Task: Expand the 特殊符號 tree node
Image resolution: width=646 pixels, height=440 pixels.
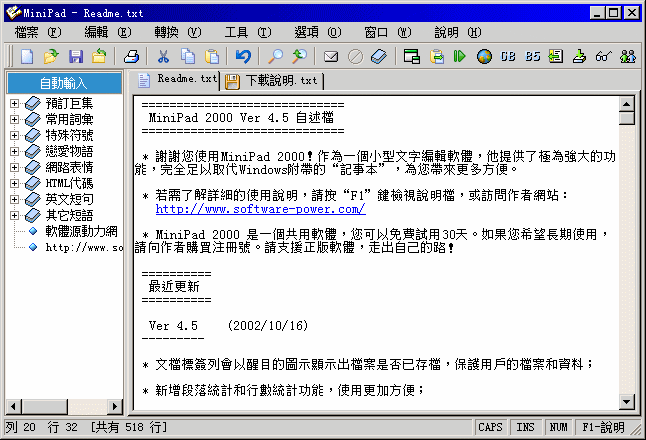Action: 14,135
